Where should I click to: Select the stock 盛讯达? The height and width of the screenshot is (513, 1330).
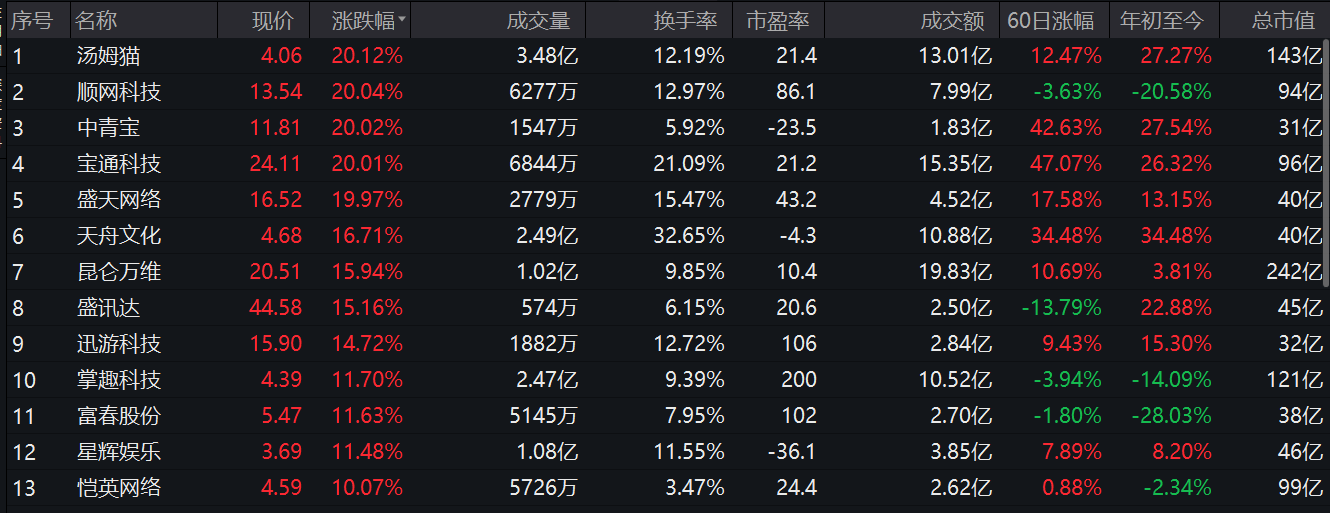108,308
